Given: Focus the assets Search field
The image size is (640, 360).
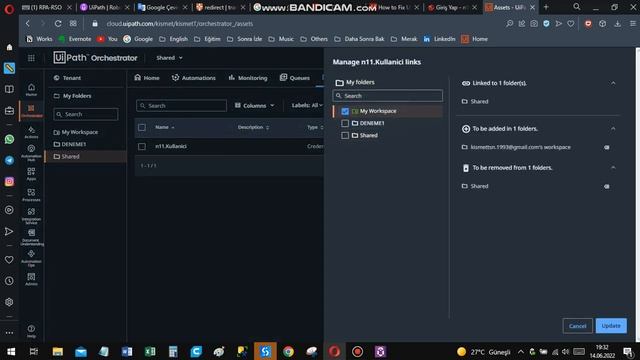Looking at the screenshot, I should [181, 106].
